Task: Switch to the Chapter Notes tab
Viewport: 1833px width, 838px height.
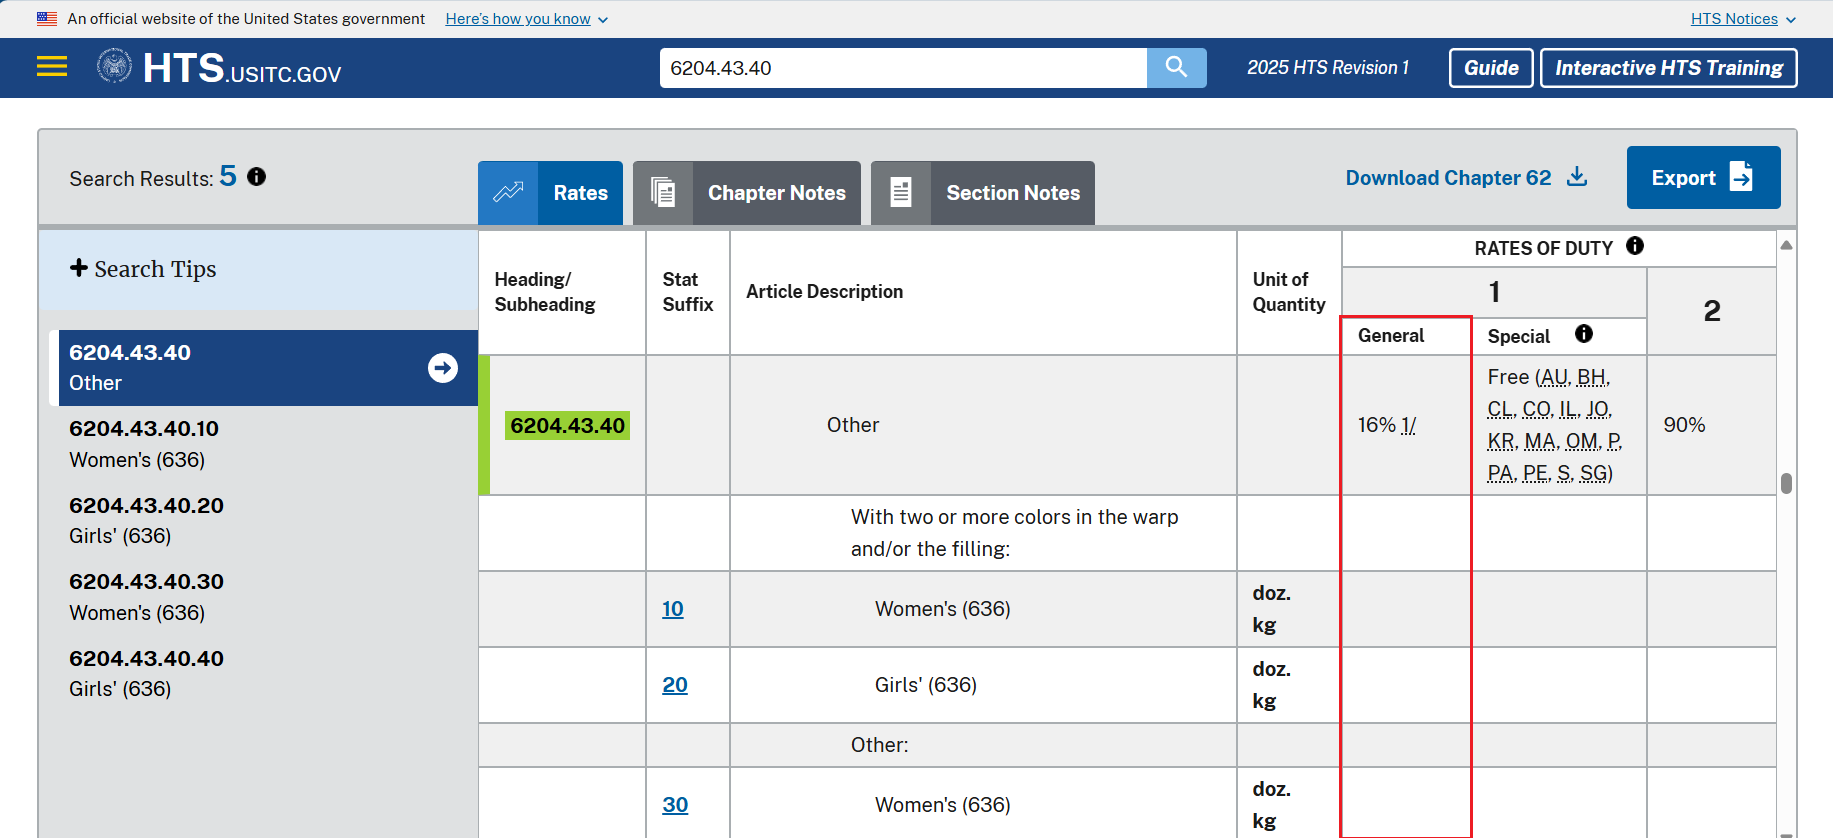Action: click(747, 193)
